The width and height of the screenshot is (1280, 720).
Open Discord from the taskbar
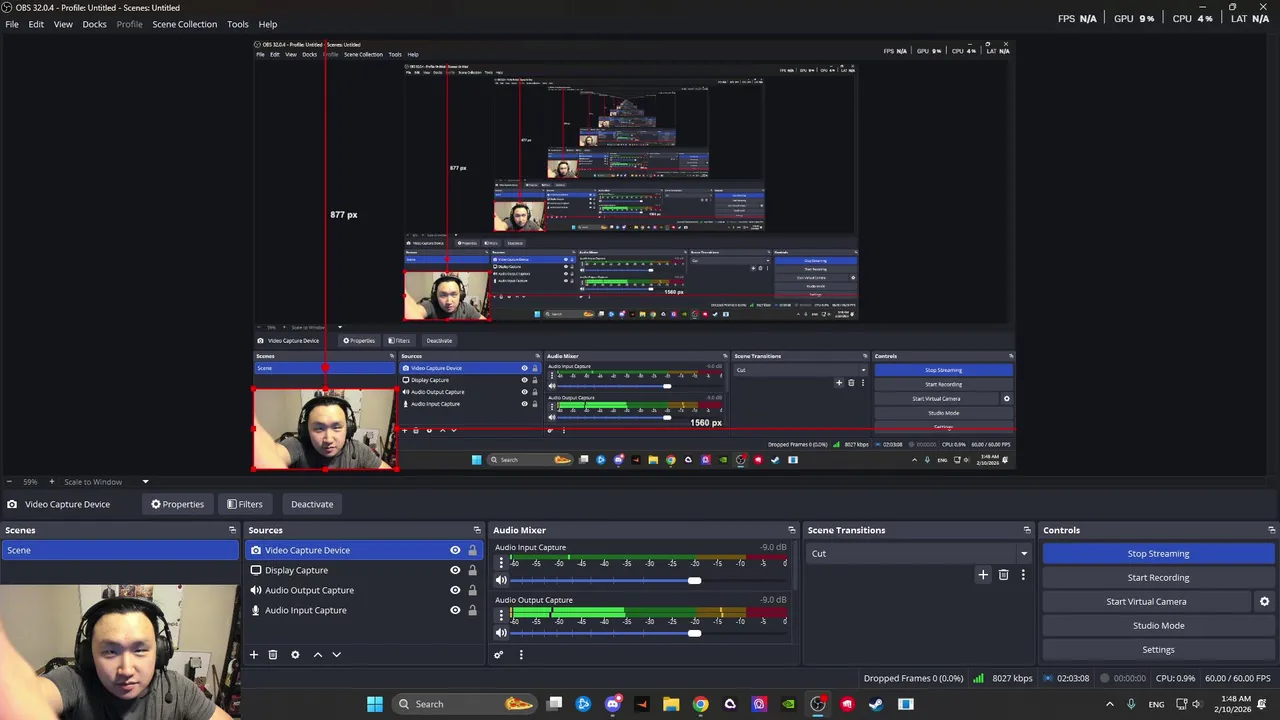(x=613, y=704)
